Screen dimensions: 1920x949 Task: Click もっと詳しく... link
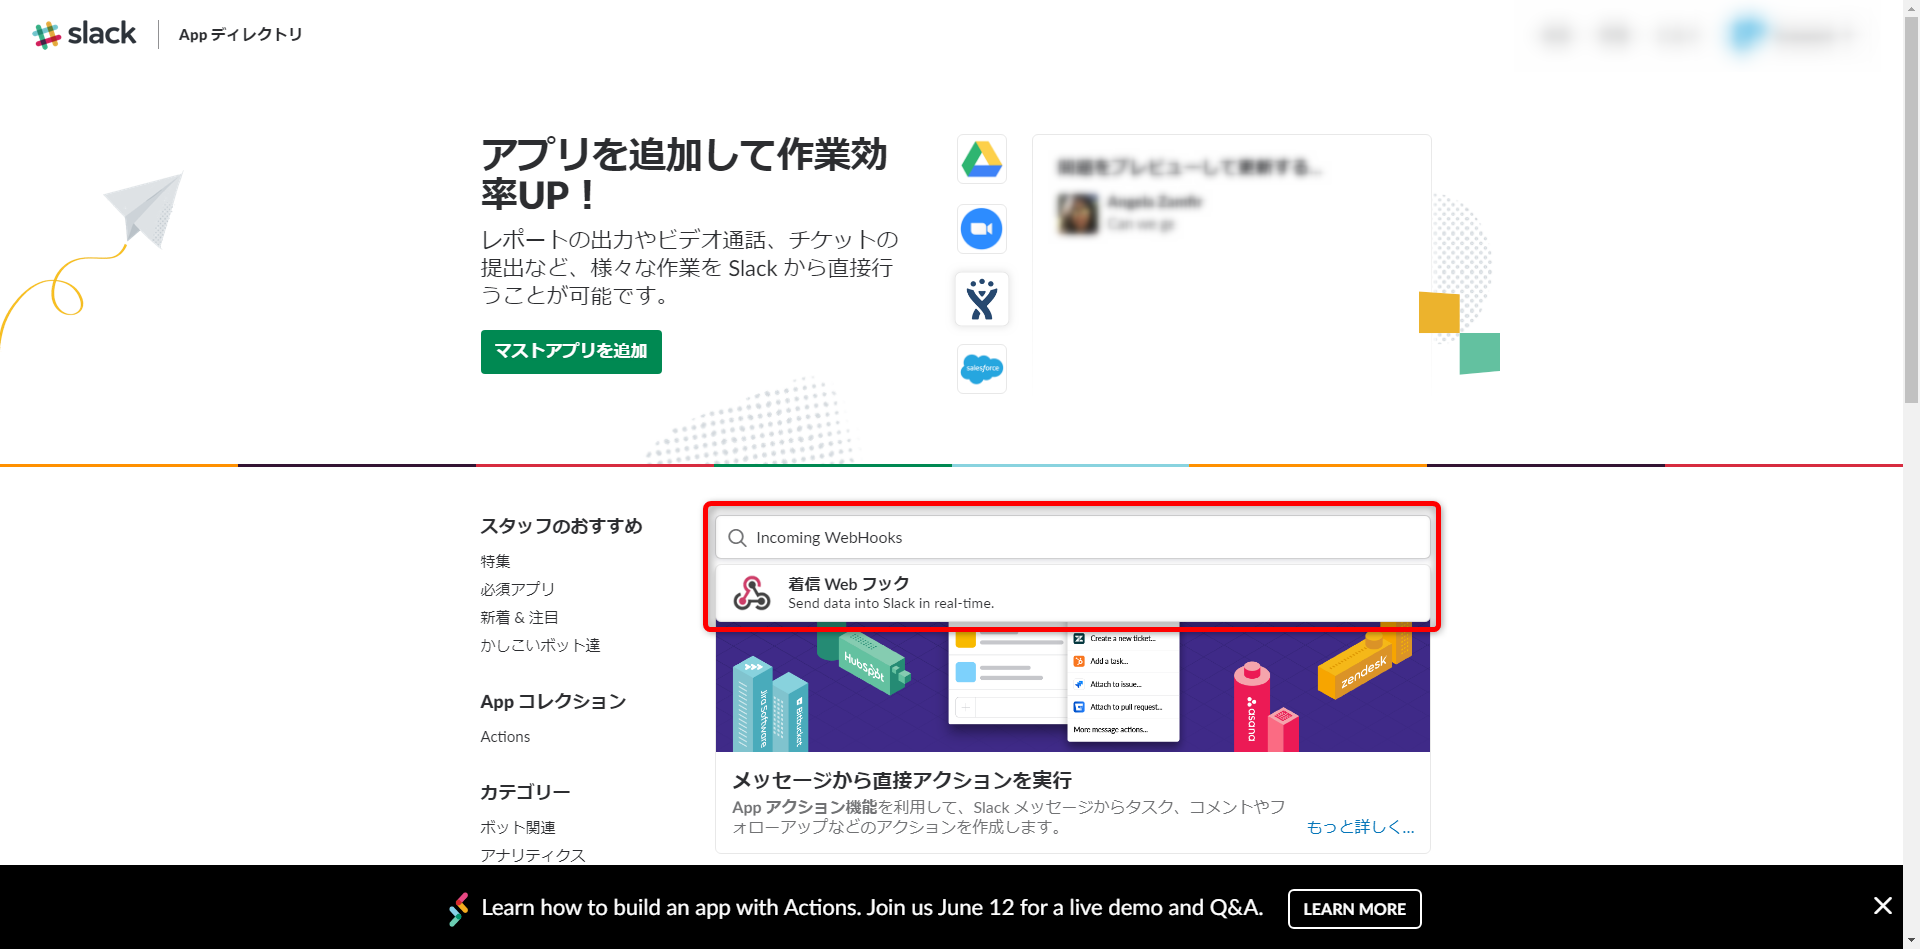[x=1360, y=827]
